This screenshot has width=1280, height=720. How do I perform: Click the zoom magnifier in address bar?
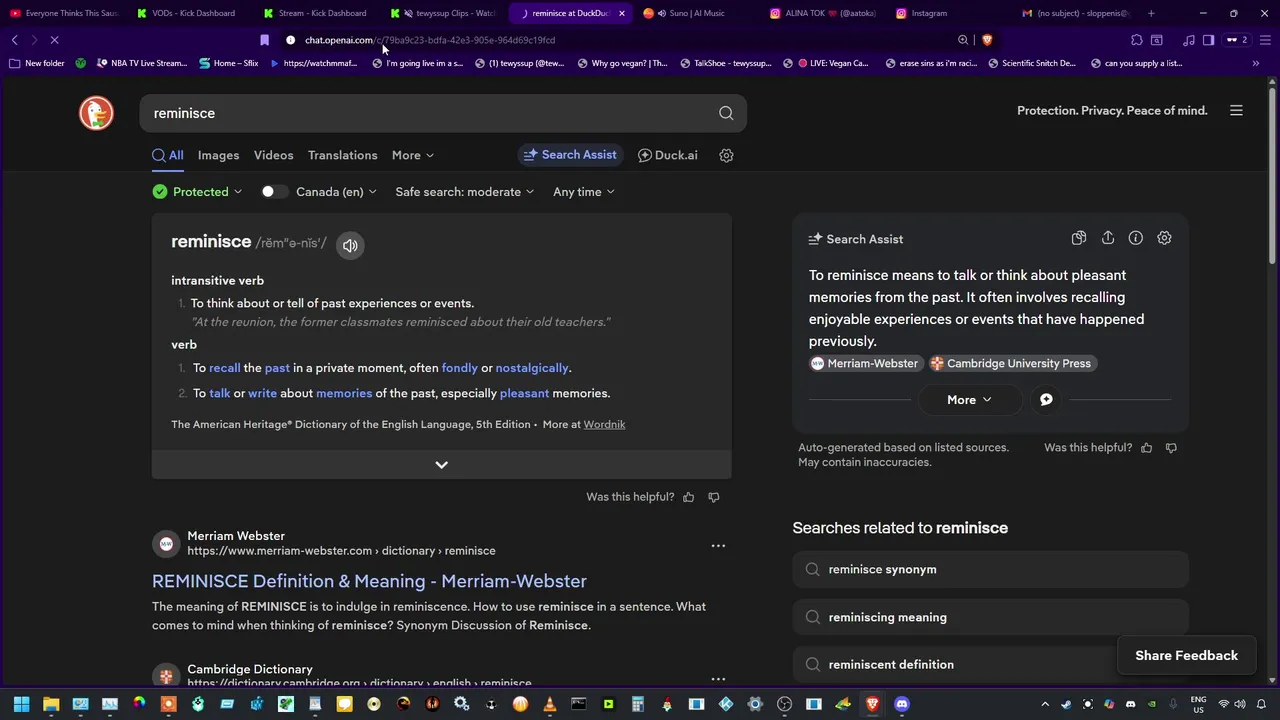(963, 40)
